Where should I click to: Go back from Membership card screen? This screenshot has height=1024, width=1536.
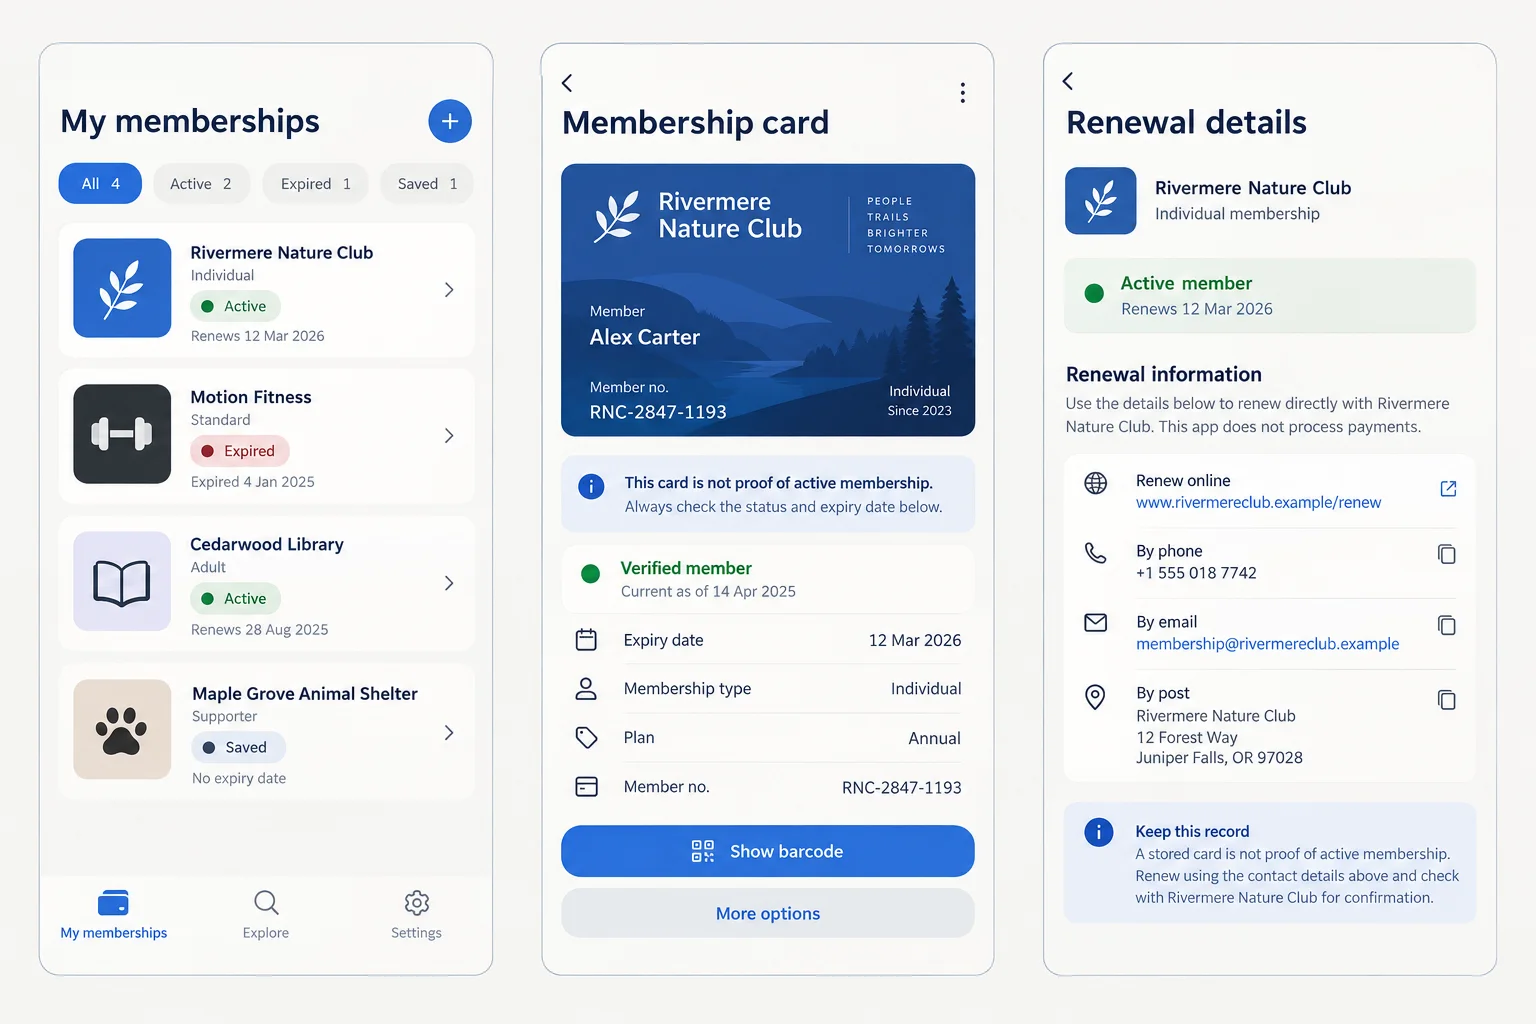(567, 83)
